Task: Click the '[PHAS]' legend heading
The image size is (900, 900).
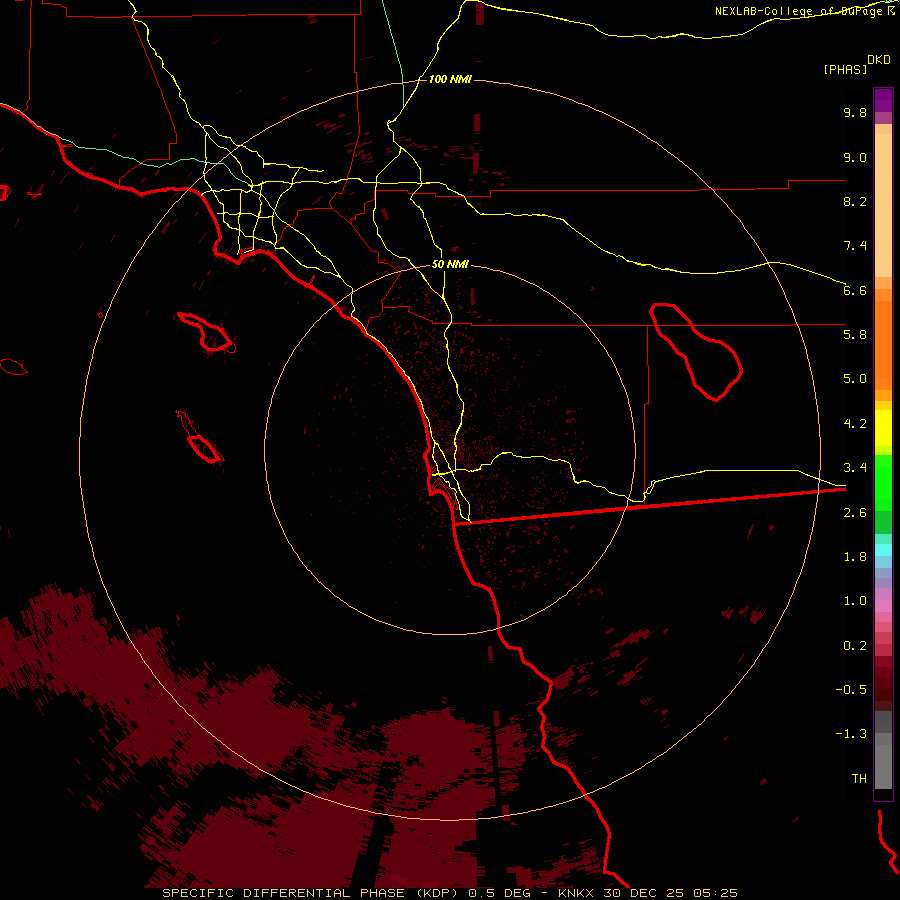Action: [845, 70]
